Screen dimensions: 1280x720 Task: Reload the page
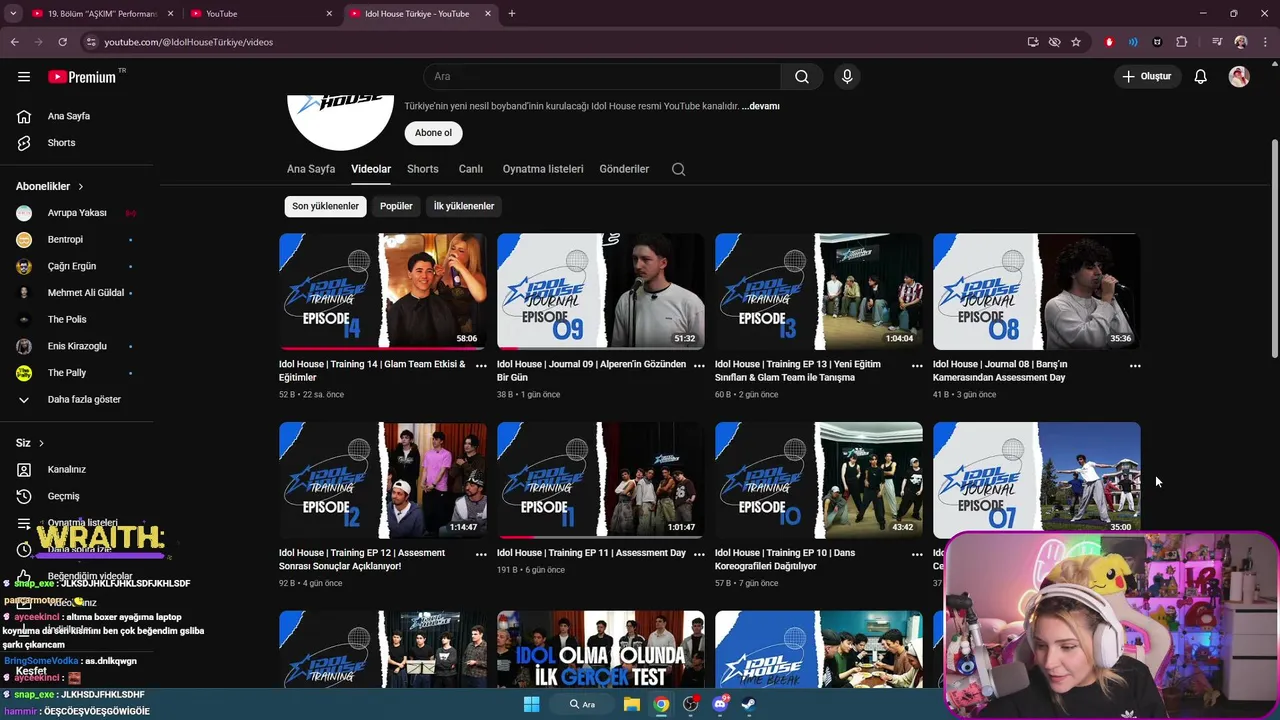(62, 42)
